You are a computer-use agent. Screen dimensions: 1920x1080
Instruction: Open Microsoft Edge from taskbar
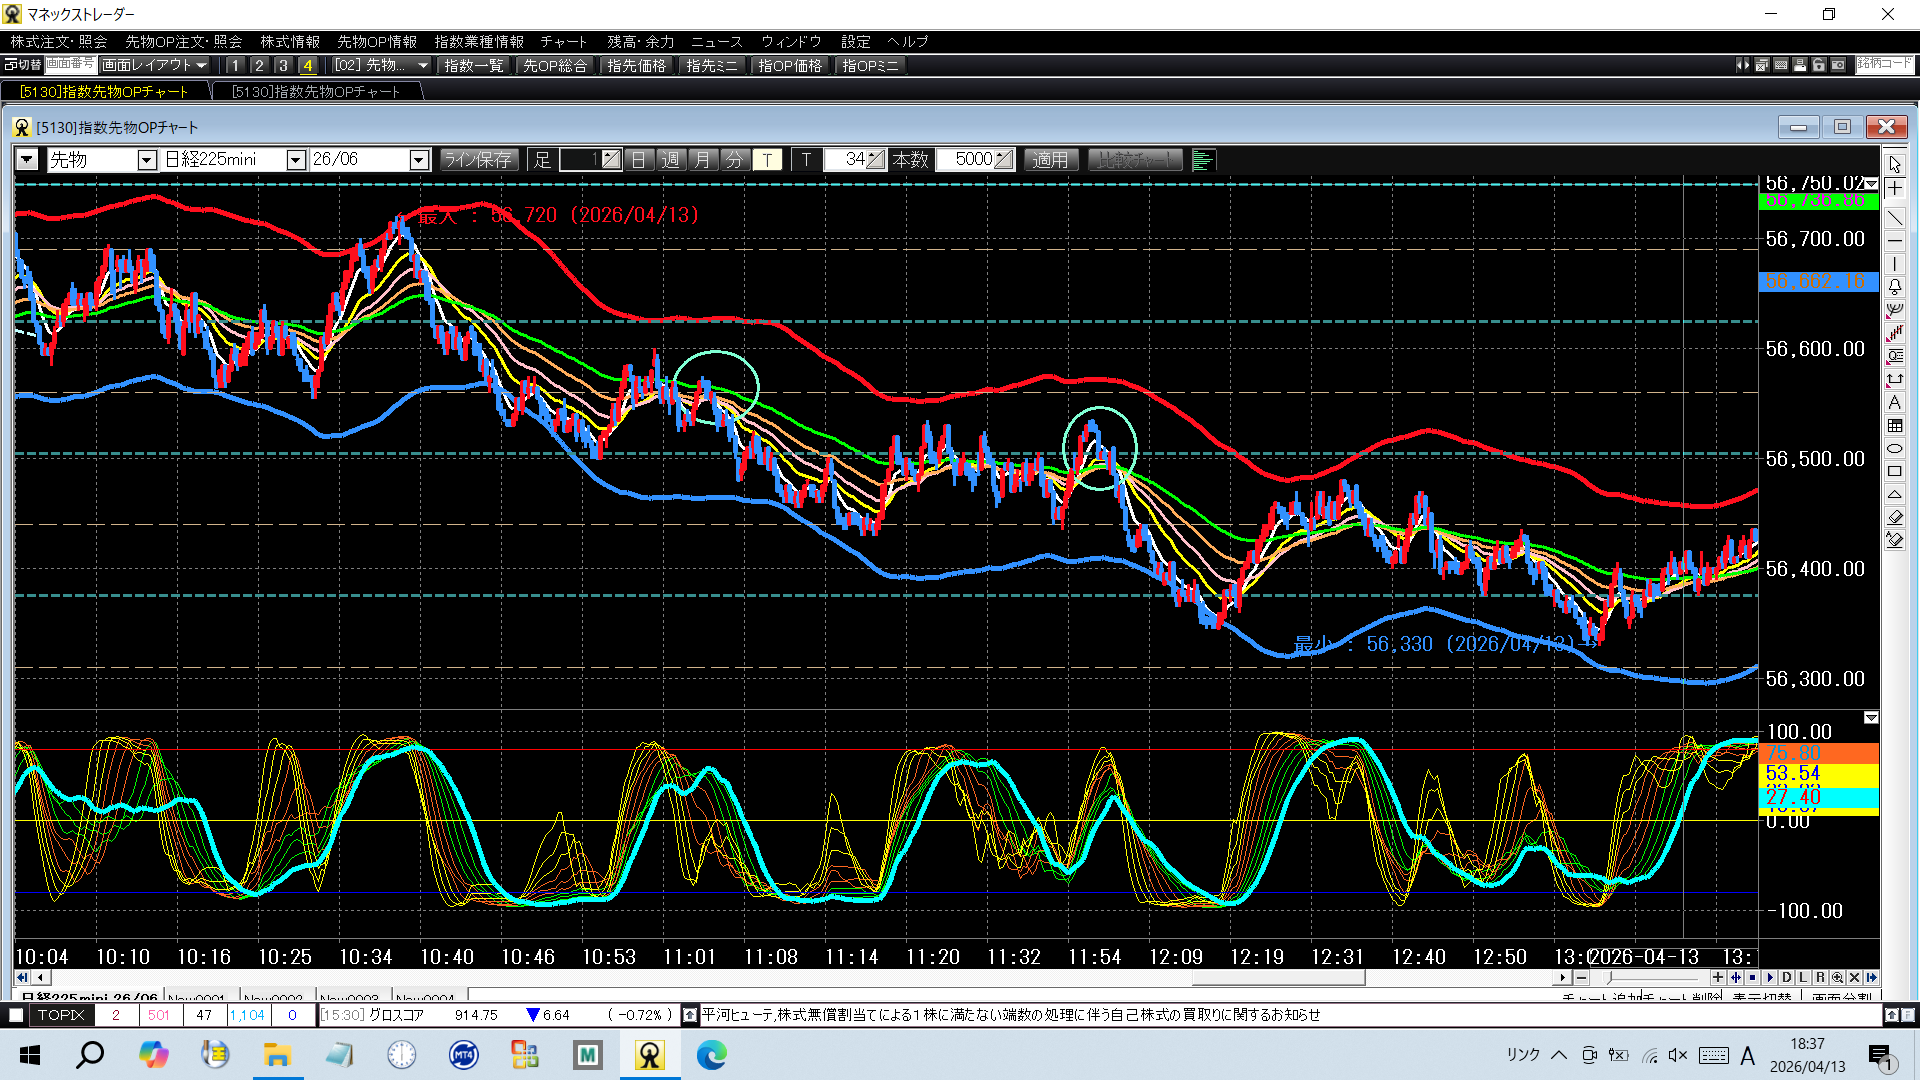point(711,1055)
